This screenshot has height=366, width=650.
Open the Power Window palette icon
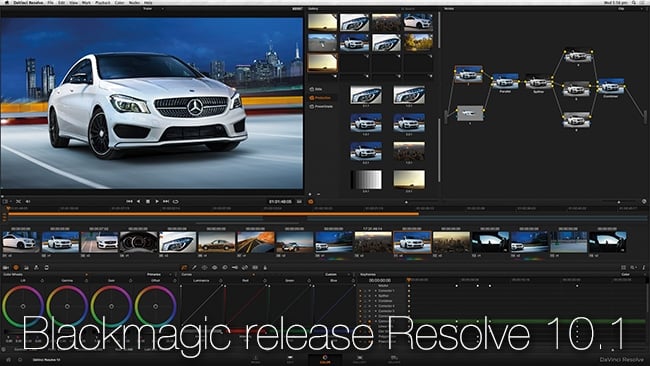tap(204, 268)
